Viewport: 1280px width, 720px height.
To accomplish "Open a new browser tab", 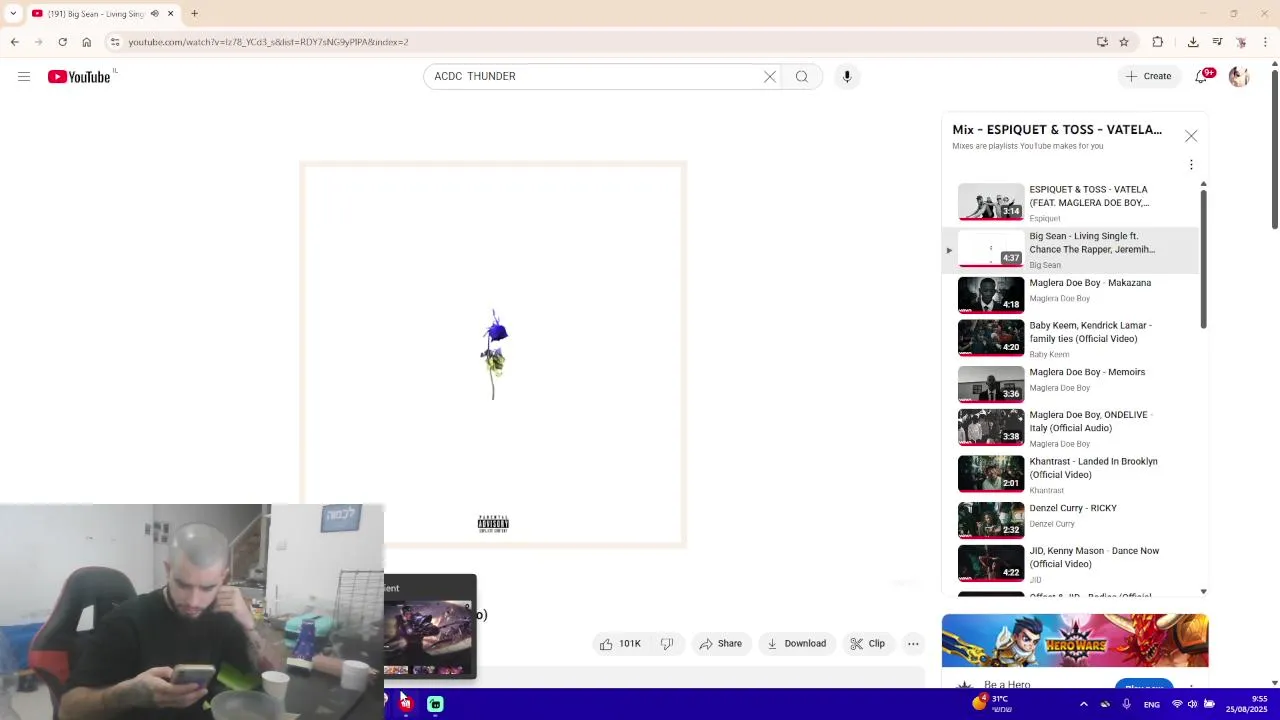I will point(195,14).
